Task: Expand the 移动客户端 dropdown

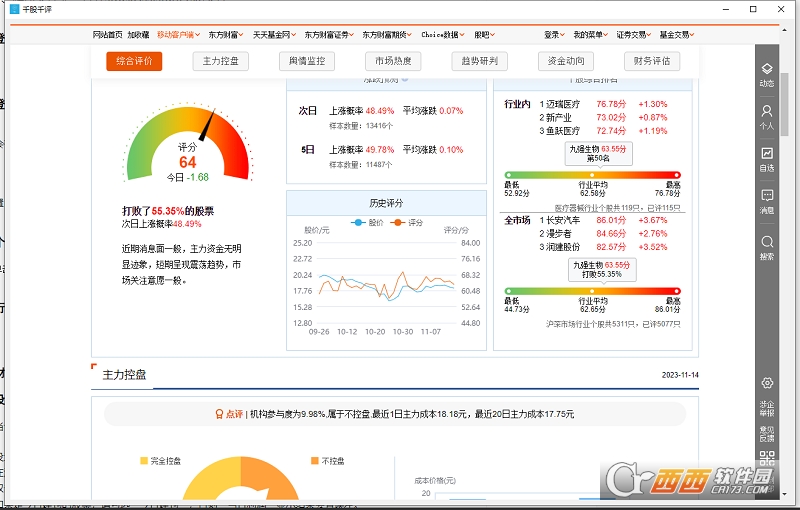Action: (178, 35)
